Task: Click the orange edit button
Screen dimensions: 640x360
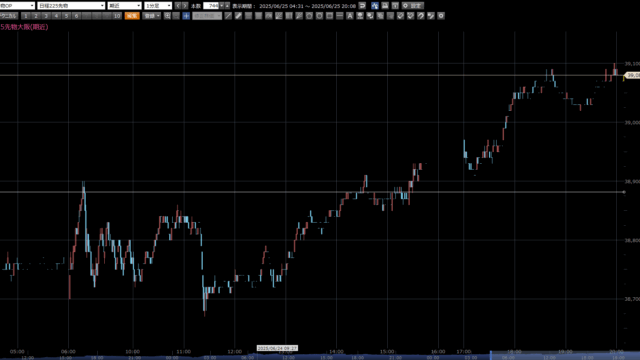Action: (x=132, y=16)
